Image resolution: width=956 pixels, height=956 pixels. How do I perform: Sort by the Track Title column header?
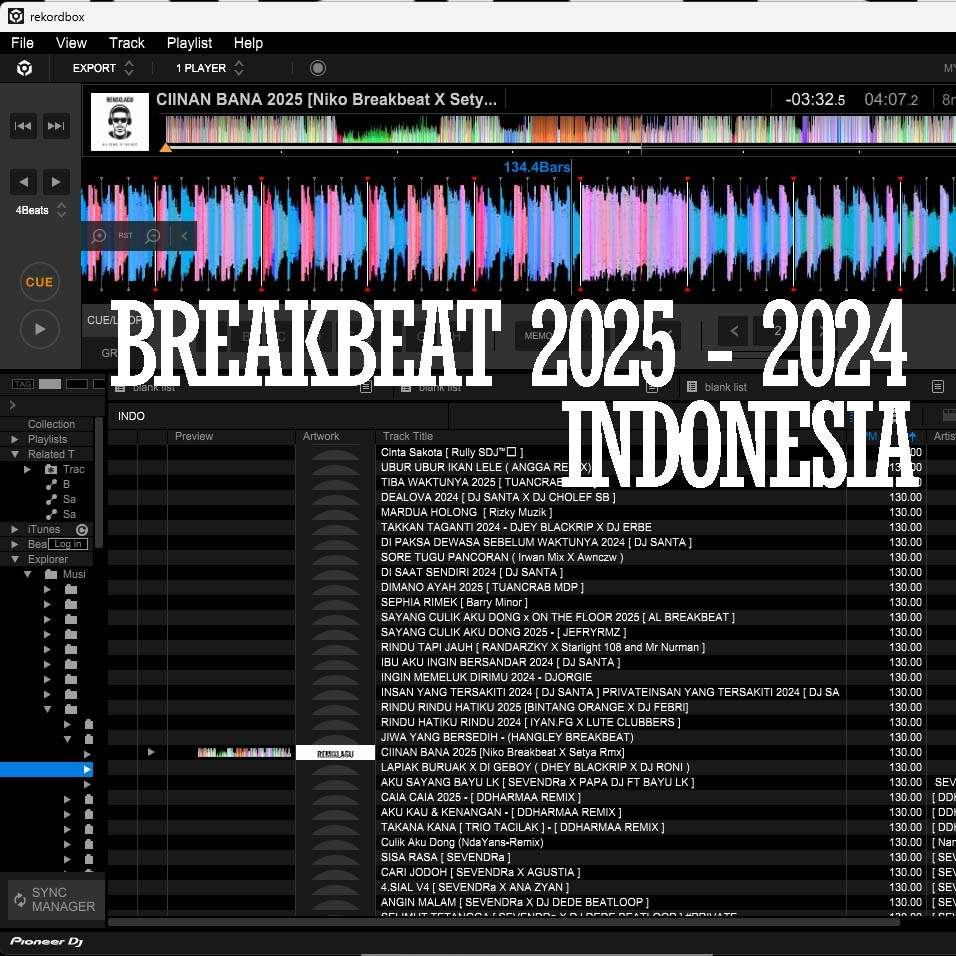(408, 436)
